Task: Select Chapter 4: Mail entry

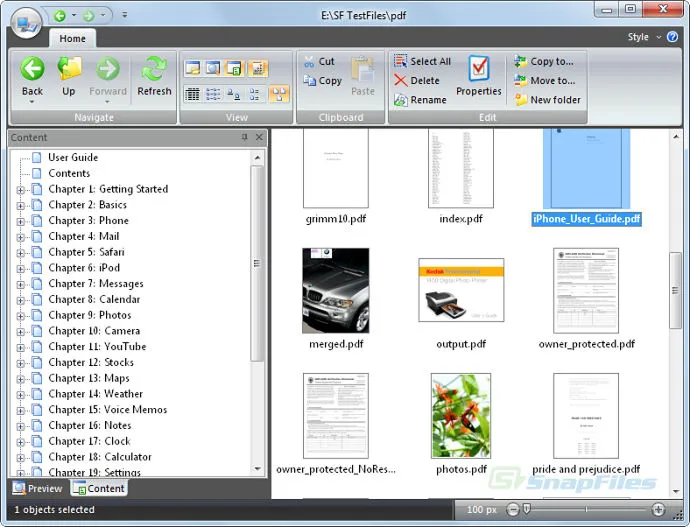Action: point(84,237)
